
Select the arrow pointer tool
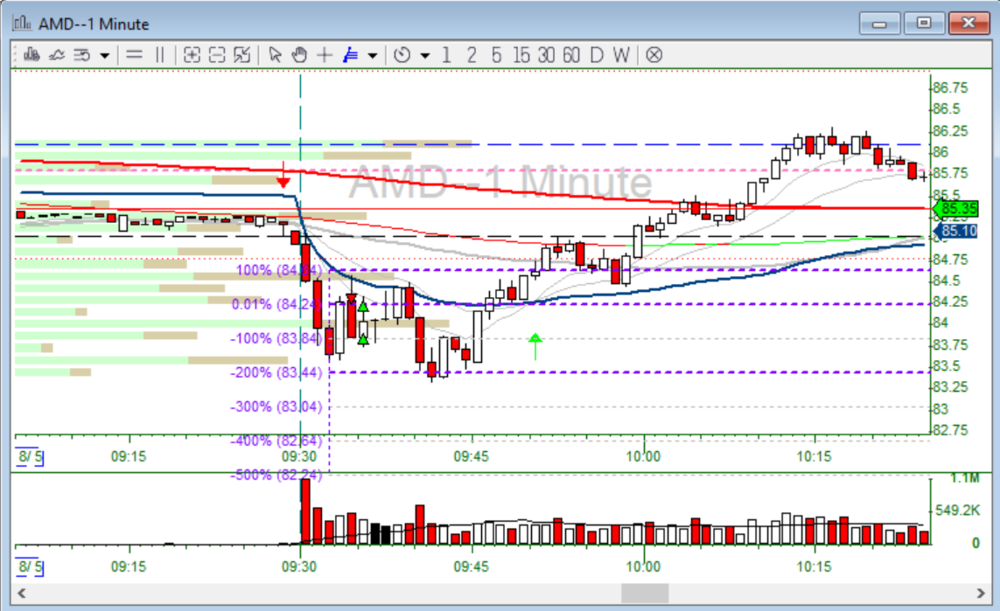click(275, 55)
